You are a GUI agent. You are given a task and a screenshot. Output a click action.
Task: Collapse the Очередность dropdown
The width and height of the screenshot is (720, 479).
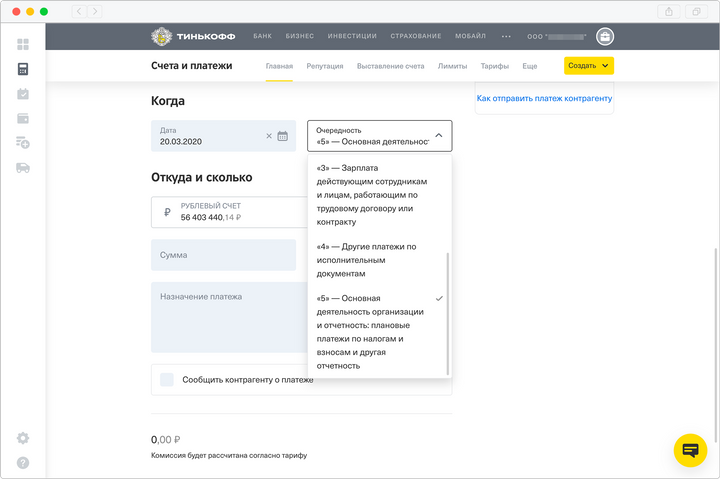[x=438, y=135]
